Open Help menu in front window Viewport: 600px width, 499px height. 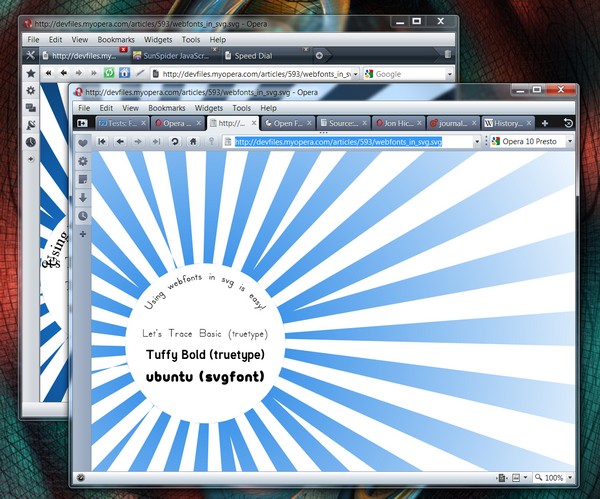point(268,108)
